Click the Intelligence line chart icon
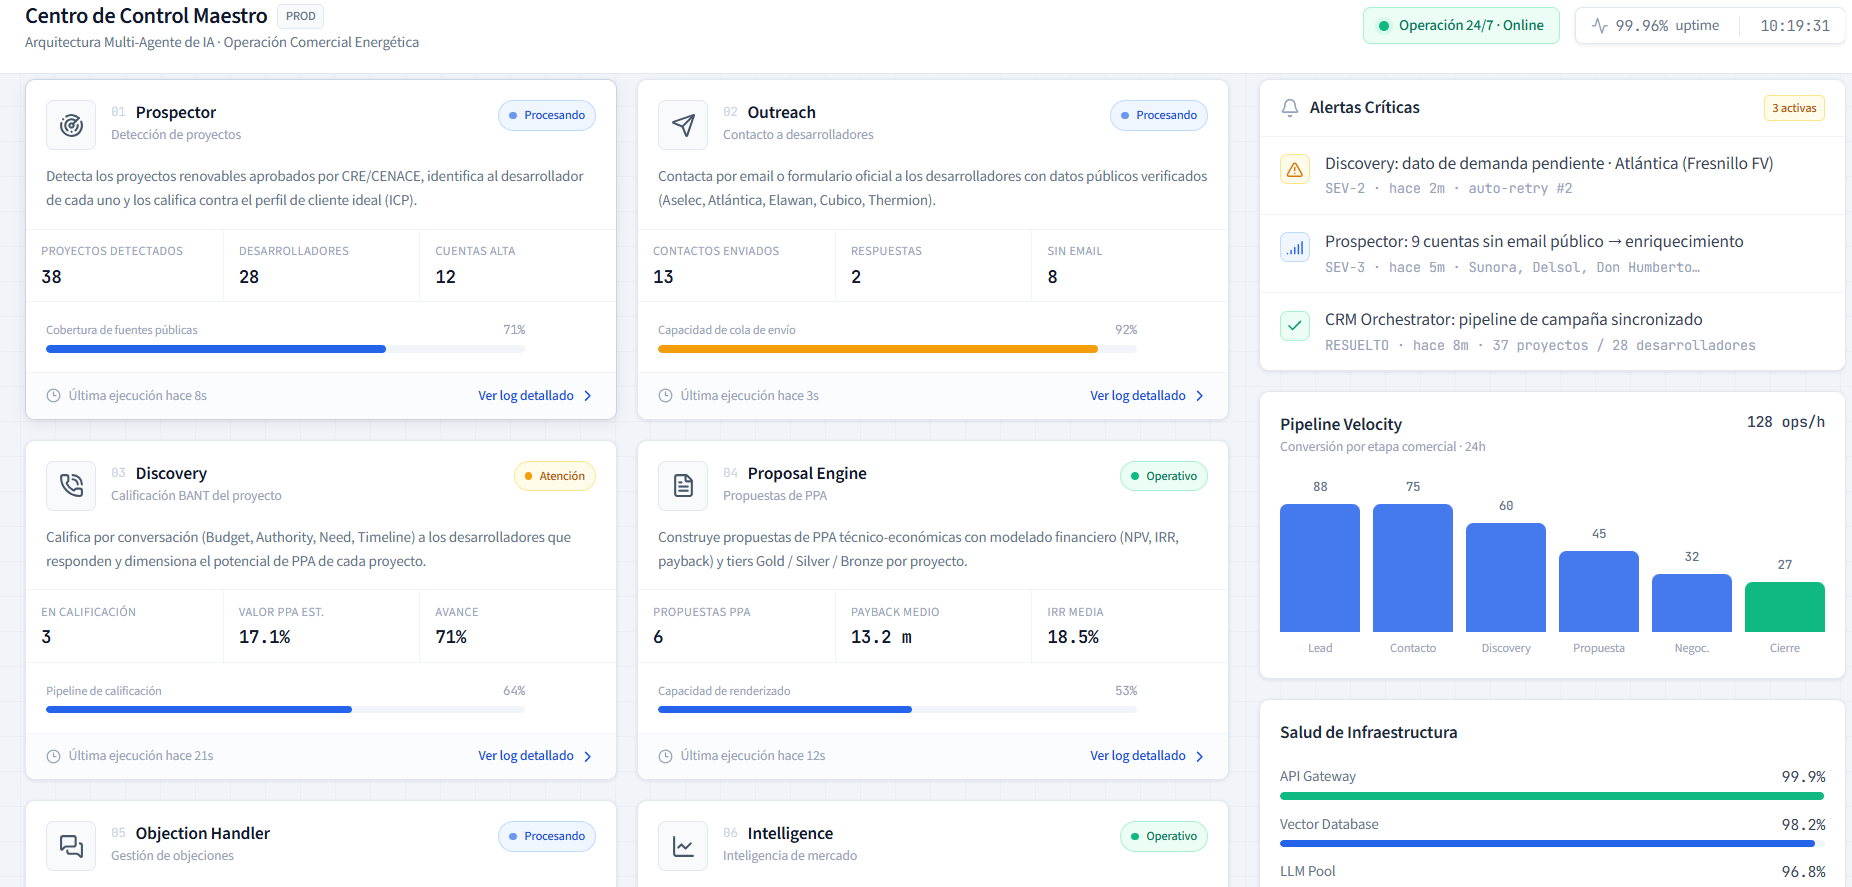The height and width of the screenshot is (887, 1852). [683, 846]
